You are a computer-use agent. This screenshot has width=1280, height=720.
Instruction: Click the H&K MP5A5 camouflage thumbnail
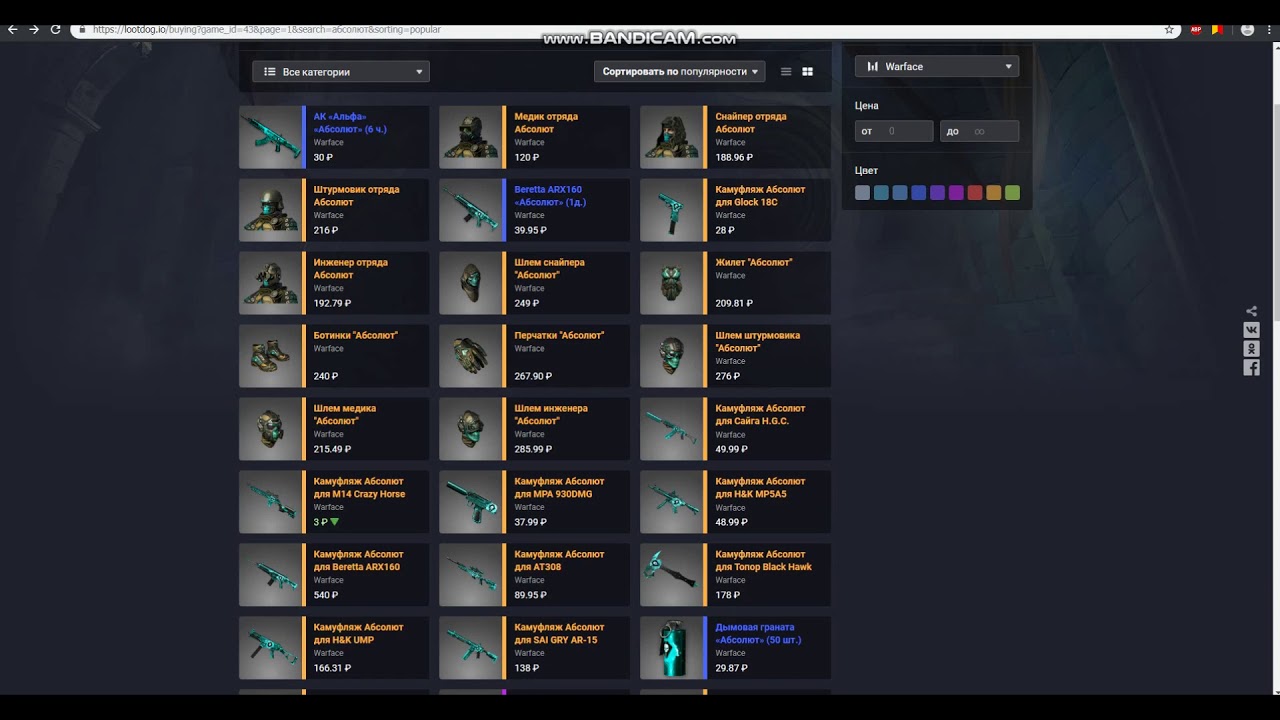pyautogui.click(x=671, y=502)
